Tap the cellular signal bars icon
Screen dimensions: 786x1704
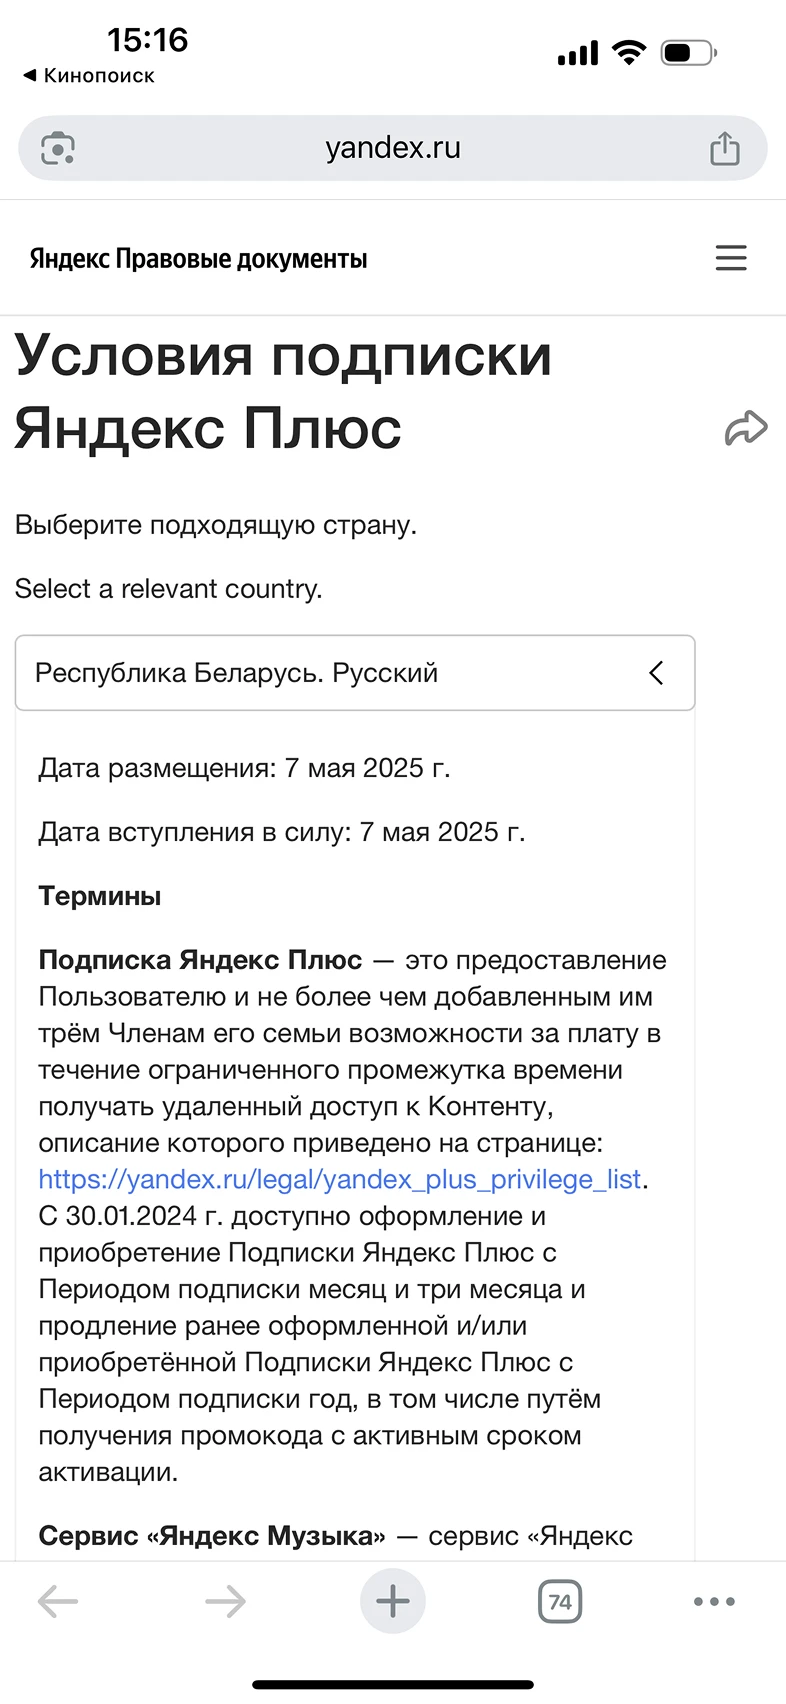578,53
